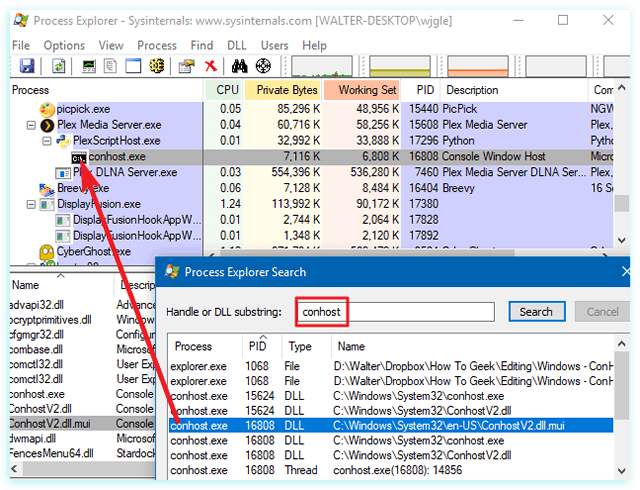Sort search results by Name column
Screen dimensions: 640x490
pyautogui.click(x=472, y=347)
